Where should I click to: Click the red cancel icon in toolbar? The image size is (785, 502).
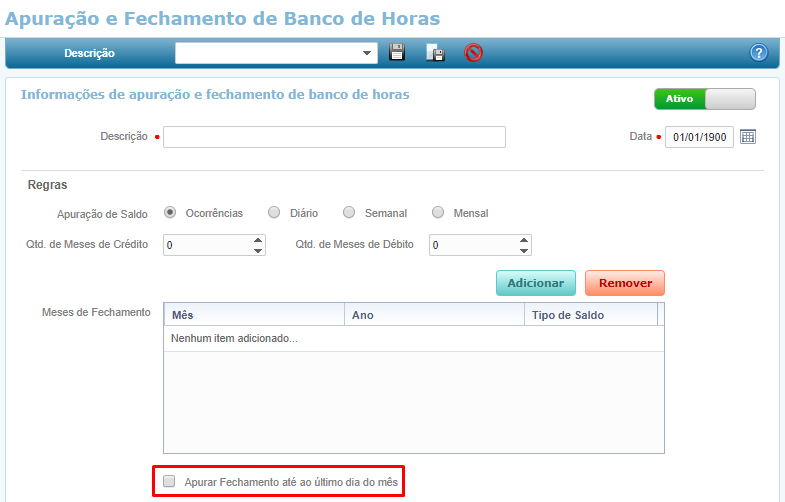pyautogui.click(x=474, y=53)
